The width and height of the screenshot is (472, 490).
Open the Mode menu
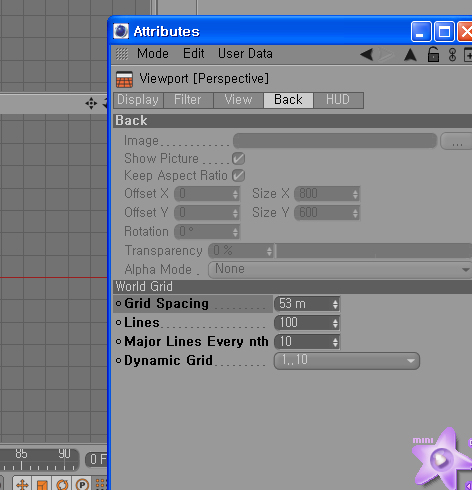point(153,54)
